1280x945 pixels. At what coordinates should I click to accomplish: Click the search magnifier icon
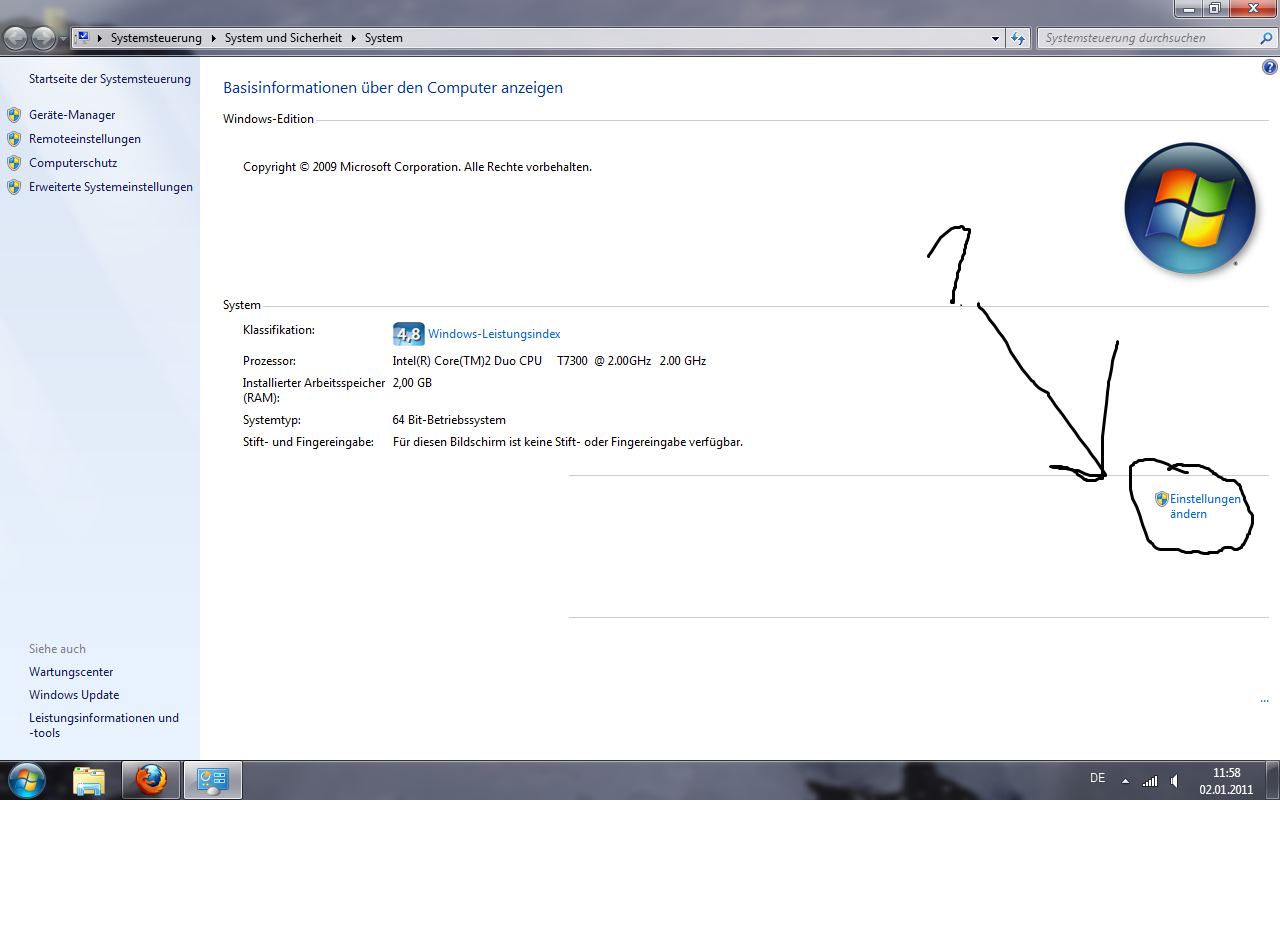[1267, 38]
